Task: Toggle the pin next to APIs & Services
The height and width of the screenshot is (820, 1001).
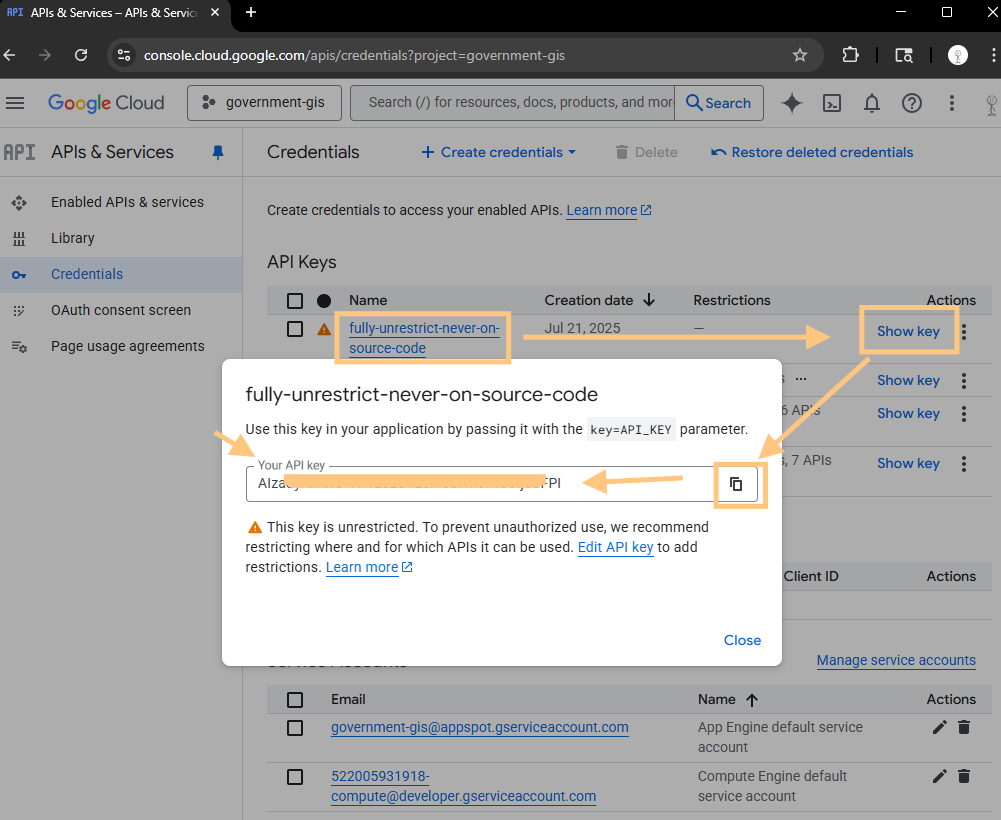Action: (218, 153)
